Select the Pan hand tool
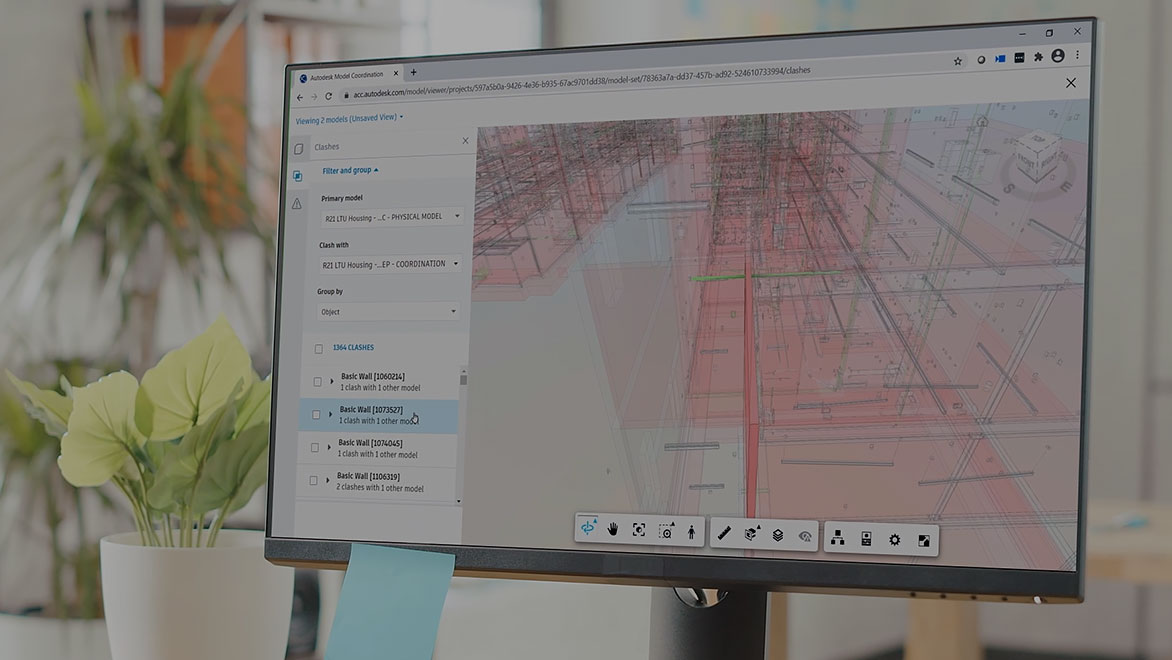 613,529
